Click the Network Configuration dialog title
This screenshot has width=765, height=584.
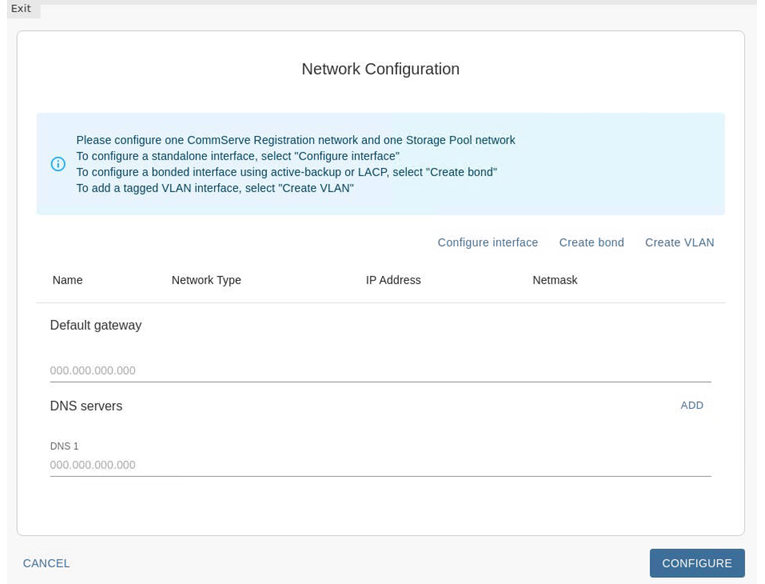pos(380,69)
